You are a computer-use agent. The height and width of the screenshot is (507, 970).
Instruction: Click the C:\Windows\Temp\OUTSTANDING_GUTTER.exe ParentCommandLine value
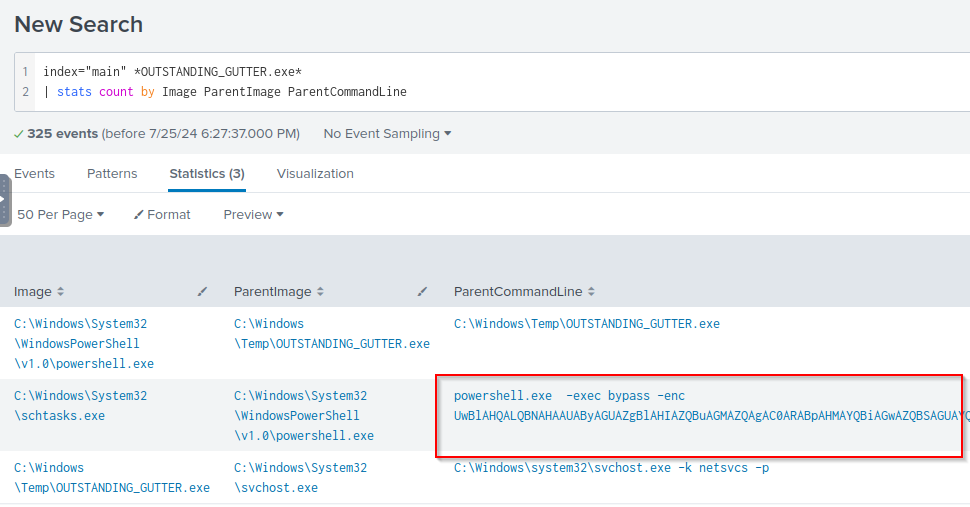(586, 324)
